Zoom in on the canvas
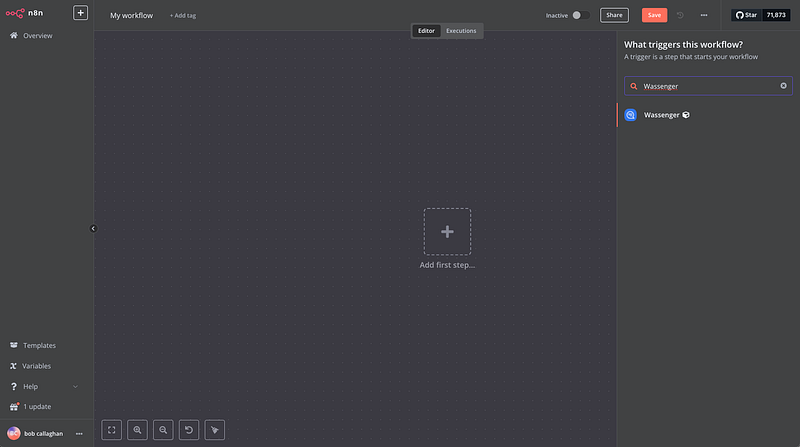This screenshot has width=800, height=447. (138, 430)
